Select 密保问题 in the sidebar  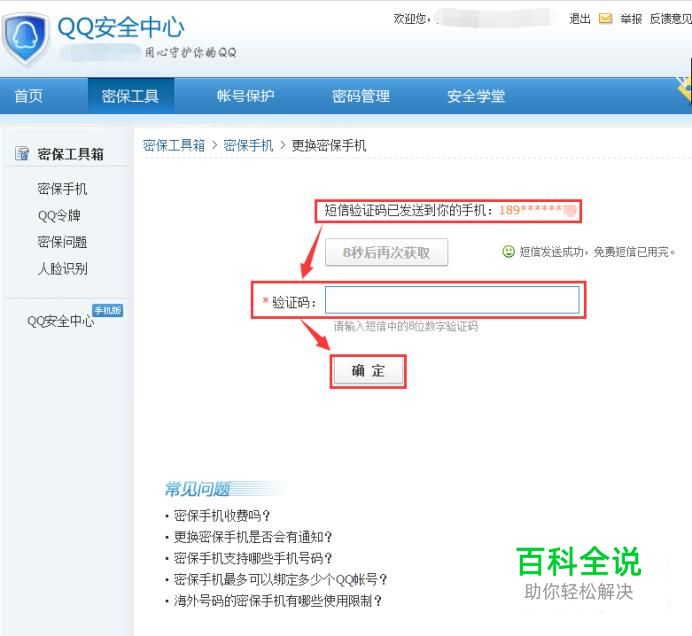point(62,242)
